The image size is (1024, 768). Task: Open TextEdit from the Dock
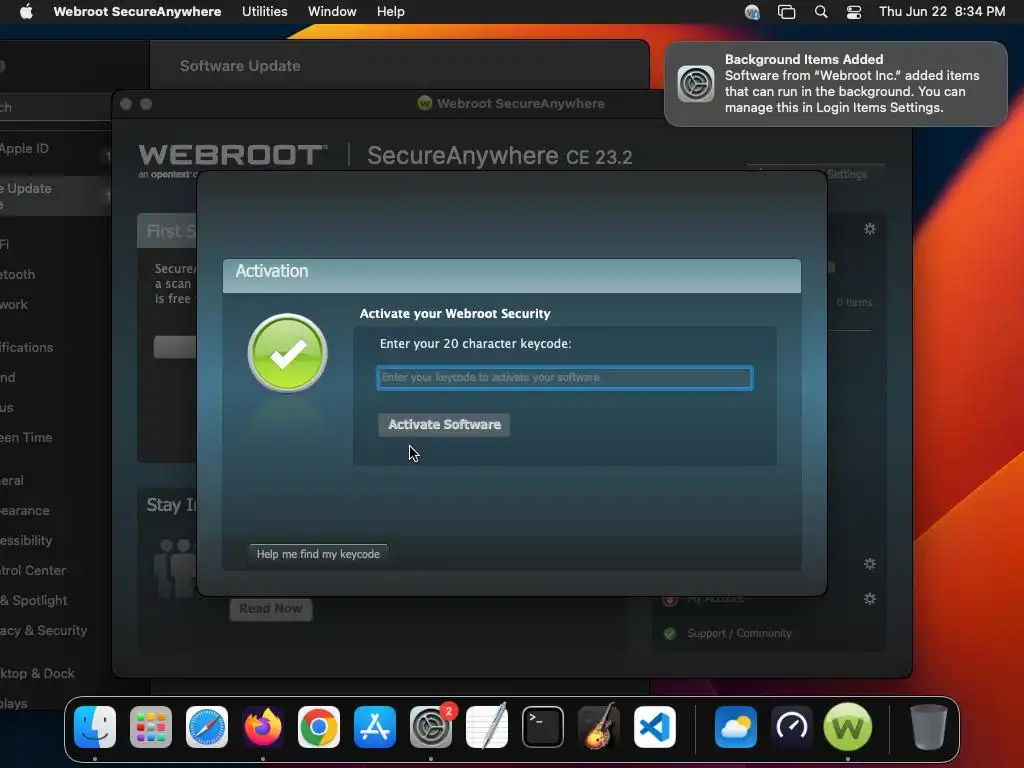pos(487,726)
